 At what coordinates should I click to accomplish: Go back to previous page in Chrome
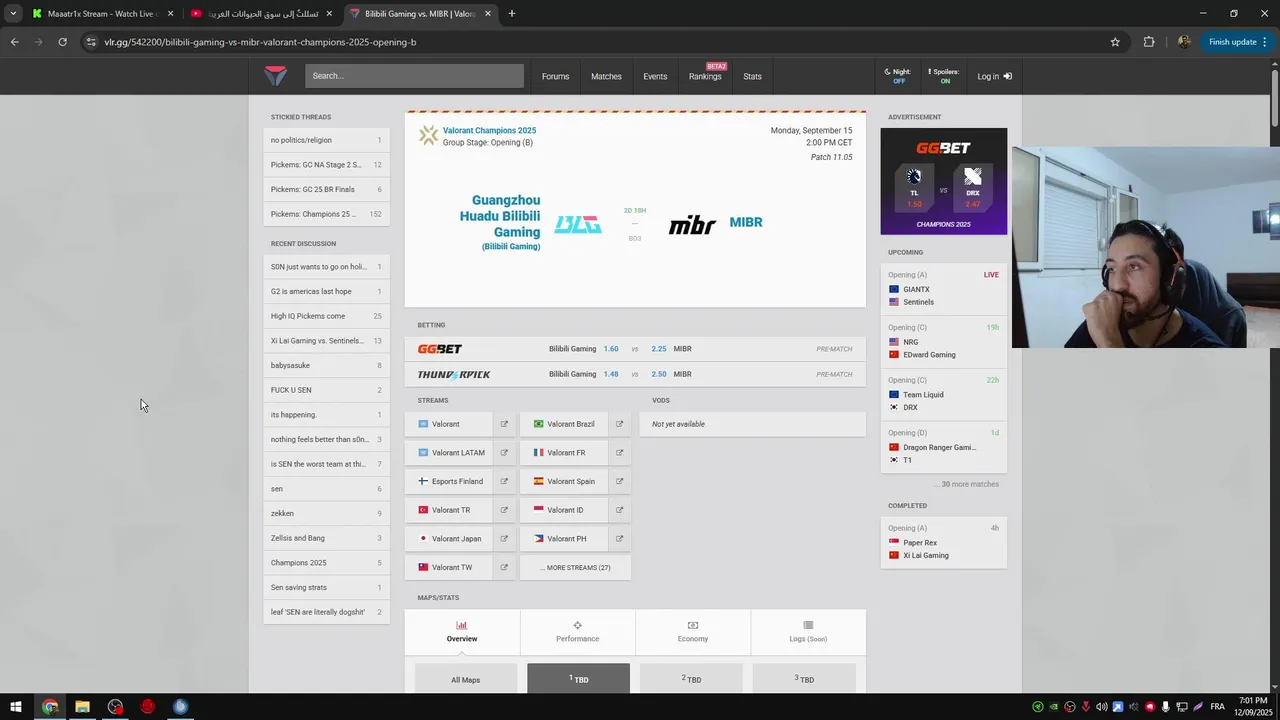[x=15, y=42]
